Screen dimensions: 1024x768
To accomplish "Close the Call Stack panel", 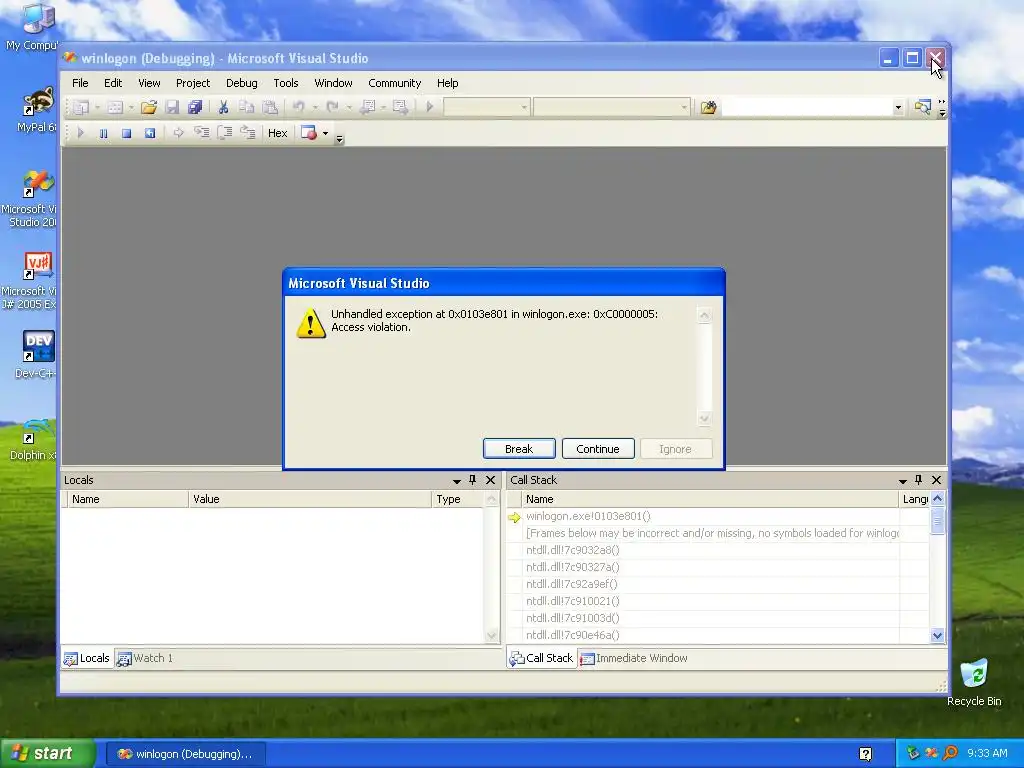I will pos(936,480).
